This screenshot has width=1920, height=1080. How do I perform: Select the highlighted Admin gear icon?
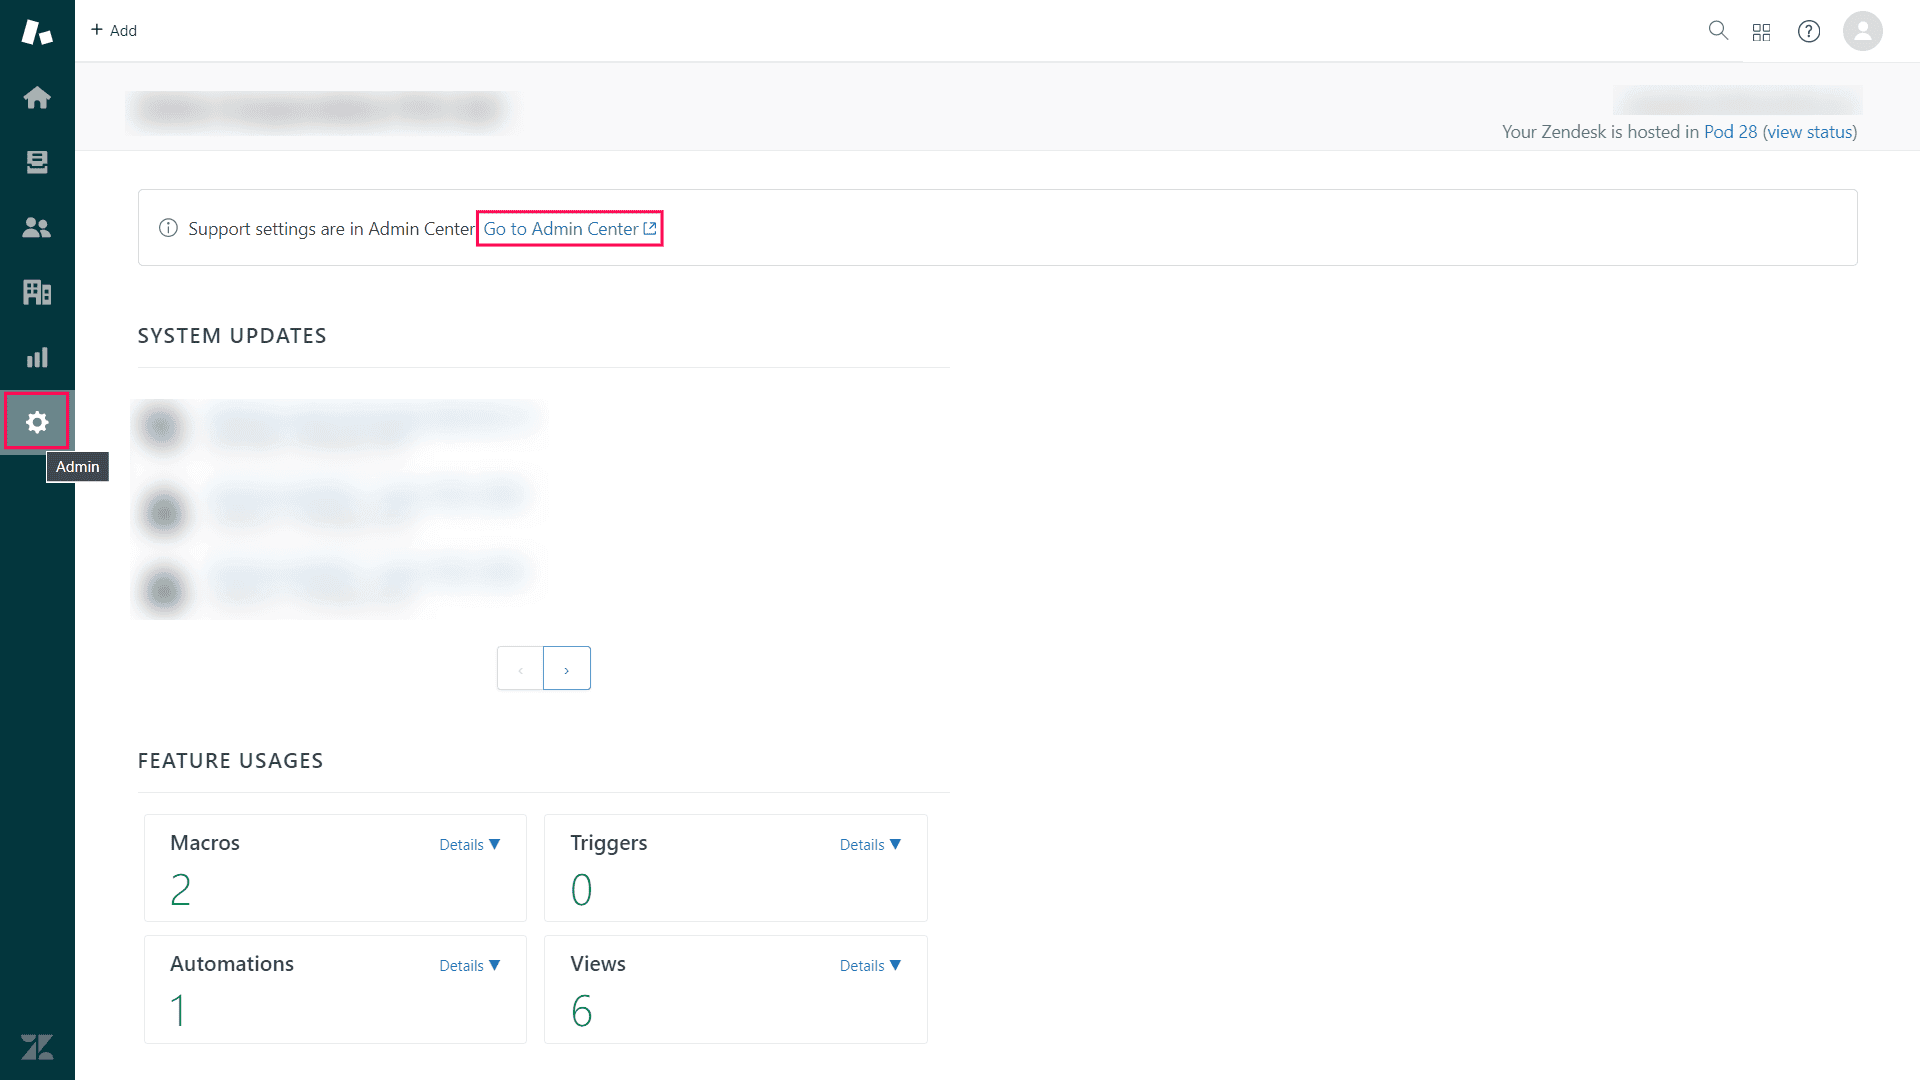tap(37, 421)
